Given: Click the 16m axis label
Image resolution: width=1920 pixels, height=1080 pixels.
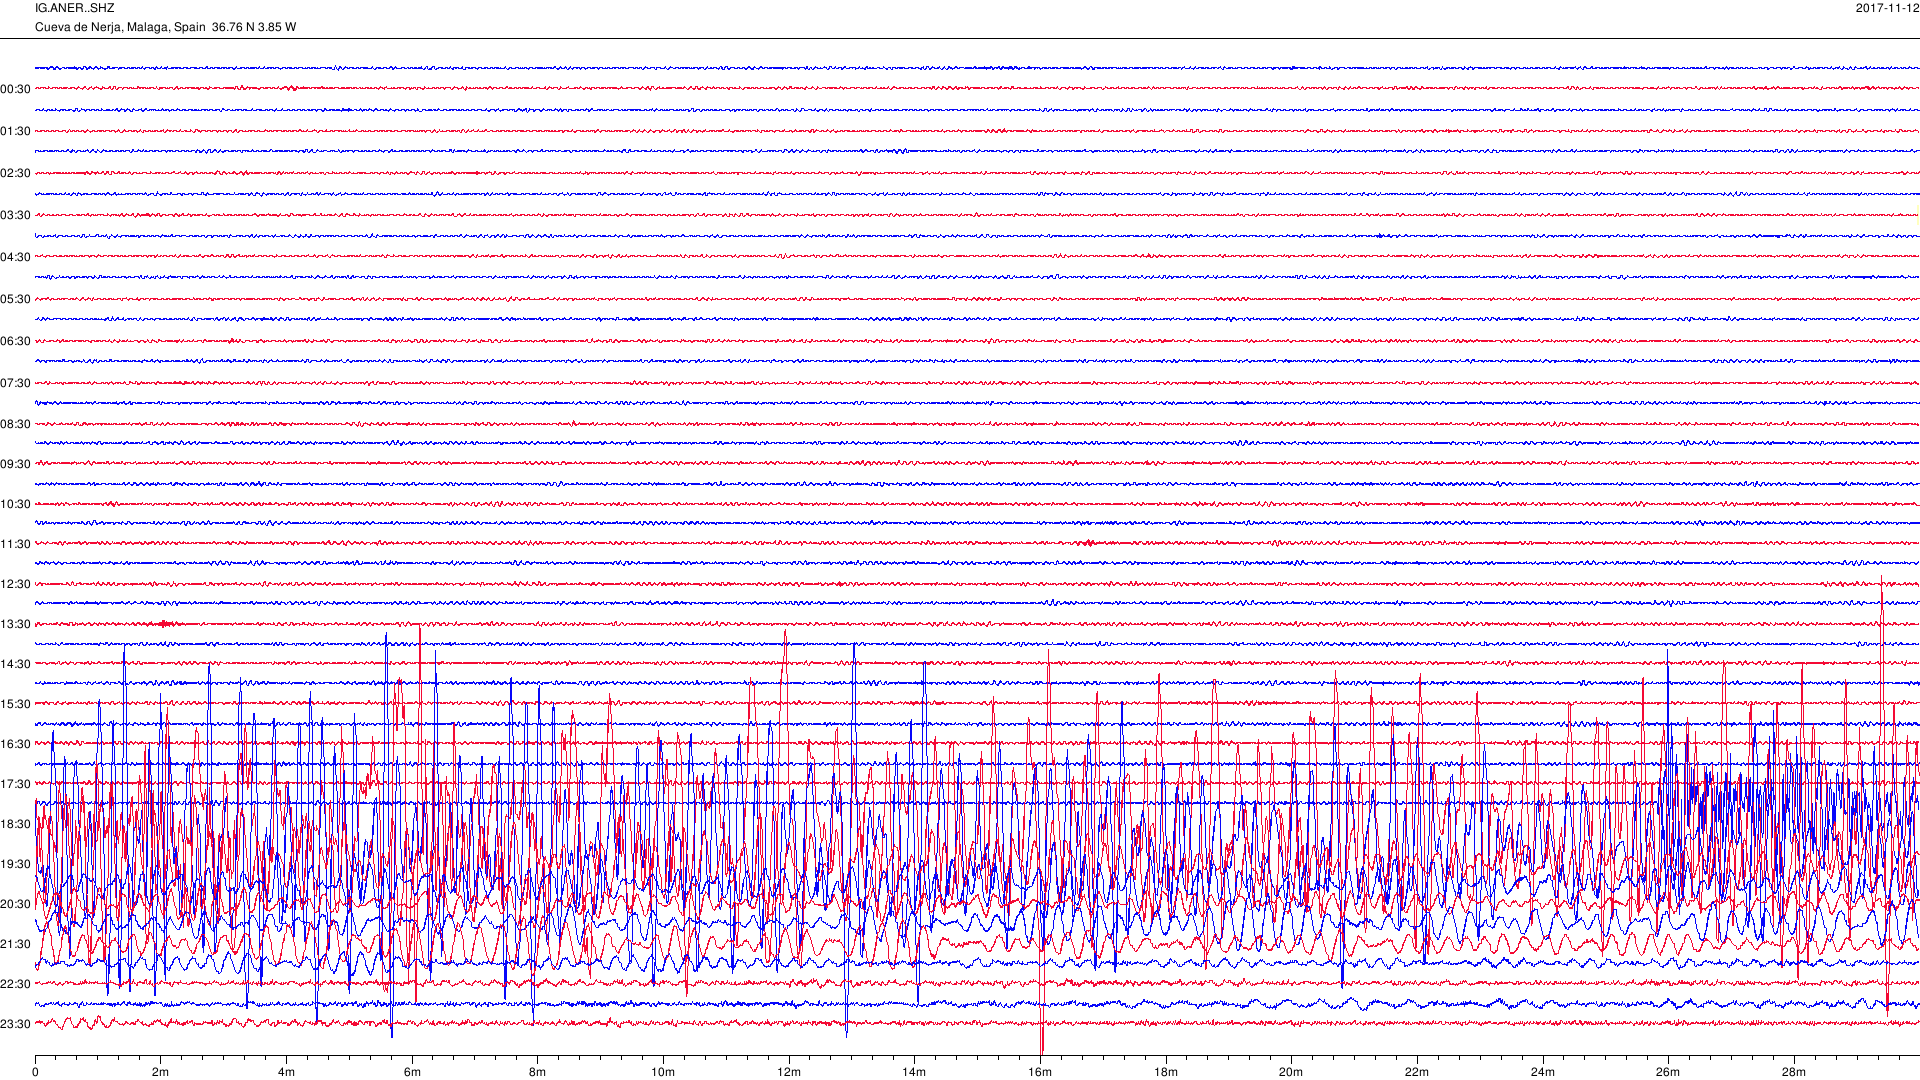Looking at the screenshot, I should (1040, 1072).
